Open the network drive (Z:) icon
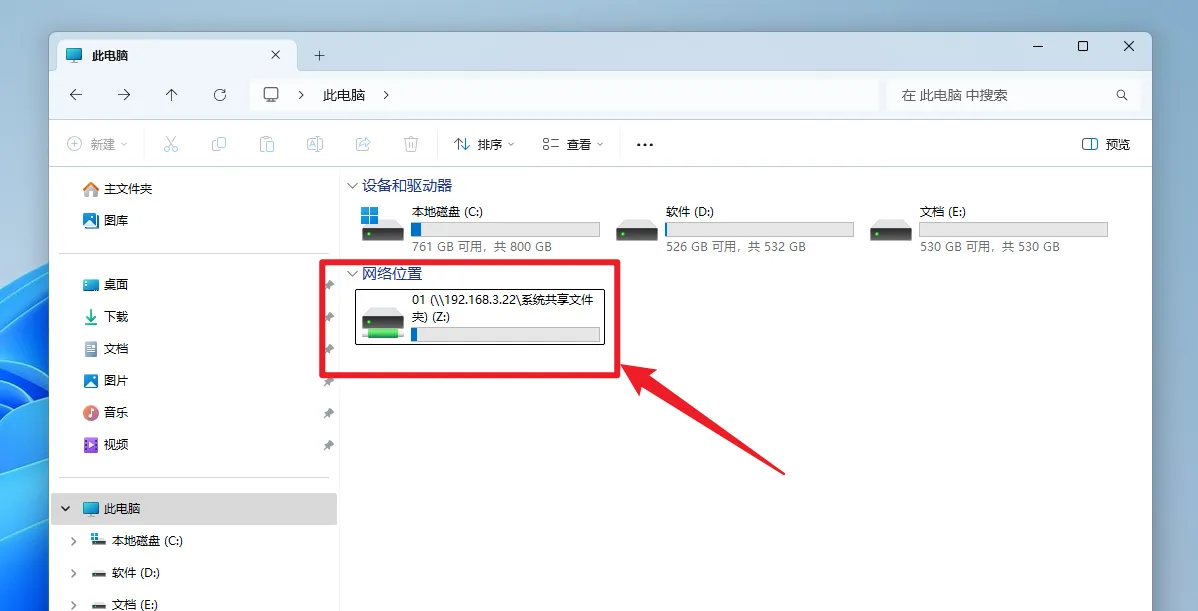This screenshot has width=1198, height=611. [382, 322]
